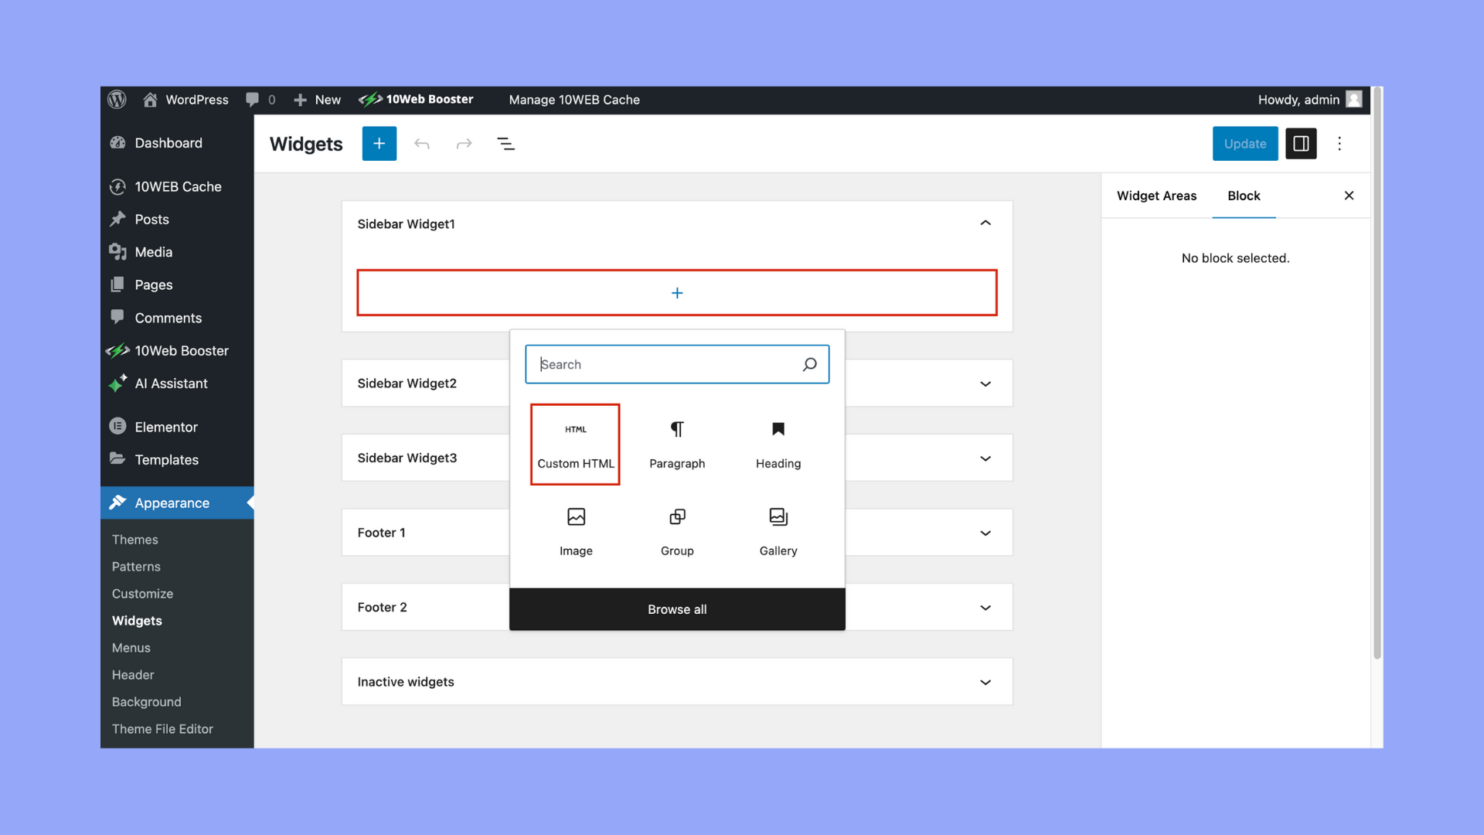The height and width of the screenshot is (835, 1484).
Task: Open the Document Overview list view icon
Action: pos(506,143)
